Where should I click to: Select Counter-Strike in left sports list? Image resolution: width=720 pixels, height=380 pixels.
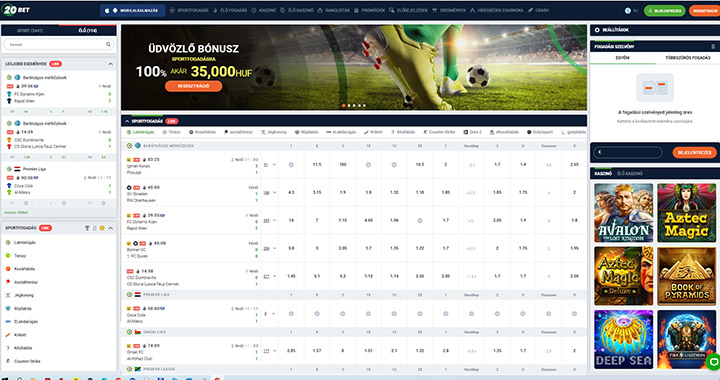[x=27, y=361]
